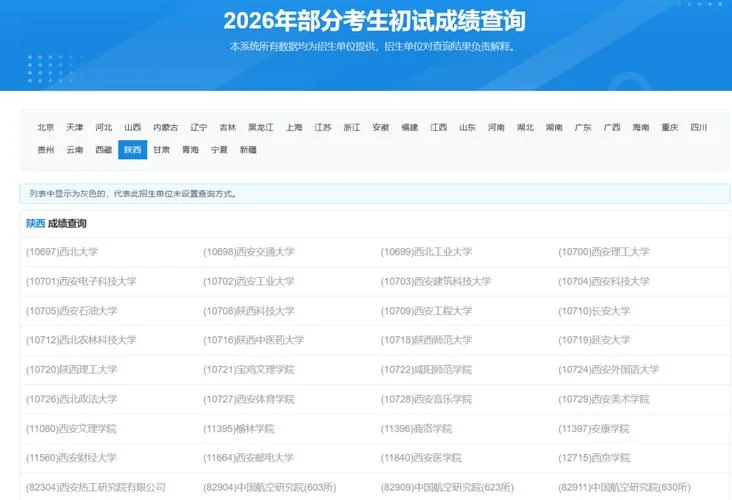Open (10722)咸阳师范学院 entry

coord(426,369)
